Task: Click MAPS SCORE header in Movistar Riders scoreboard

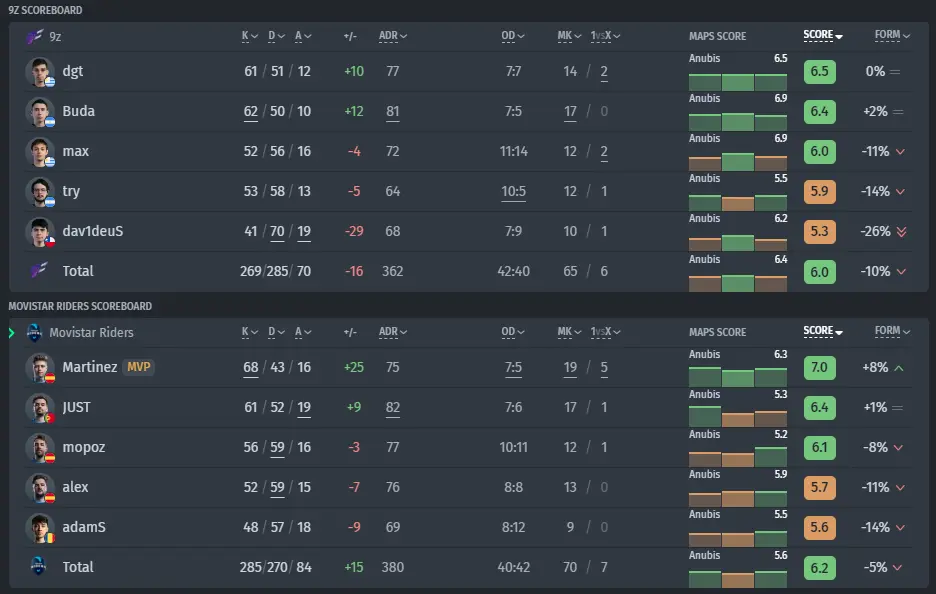Action: pyautogui.click(x=718, y=333)
